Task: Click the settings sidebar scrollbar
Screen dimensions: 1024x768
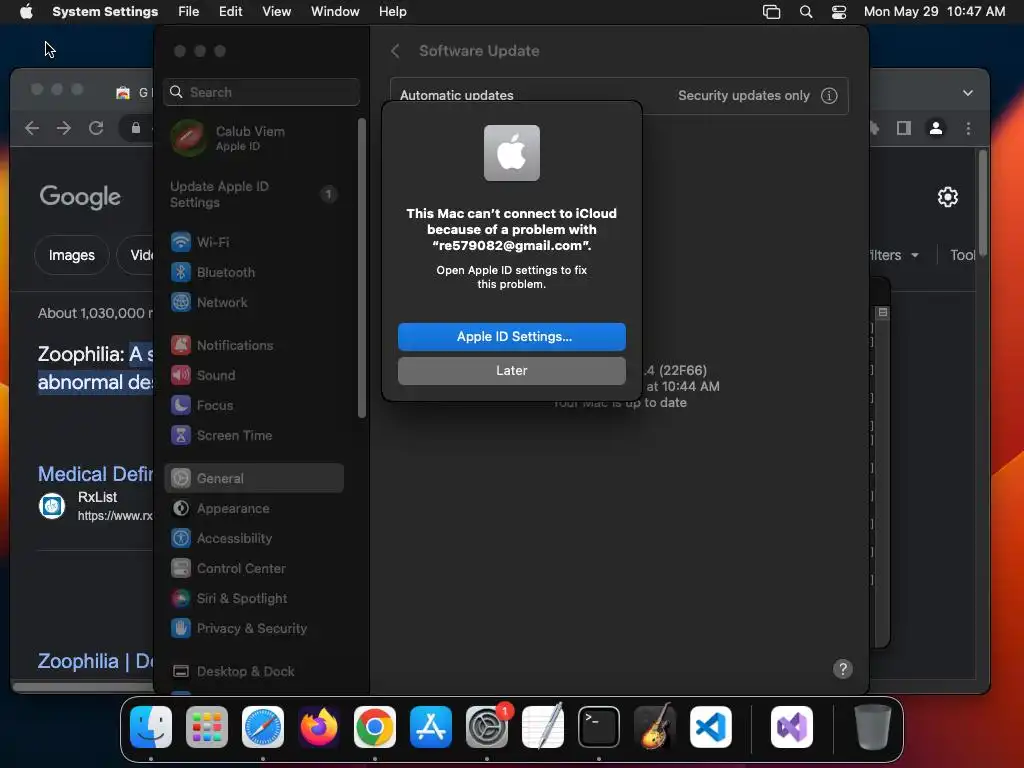Action: [362, 268]
